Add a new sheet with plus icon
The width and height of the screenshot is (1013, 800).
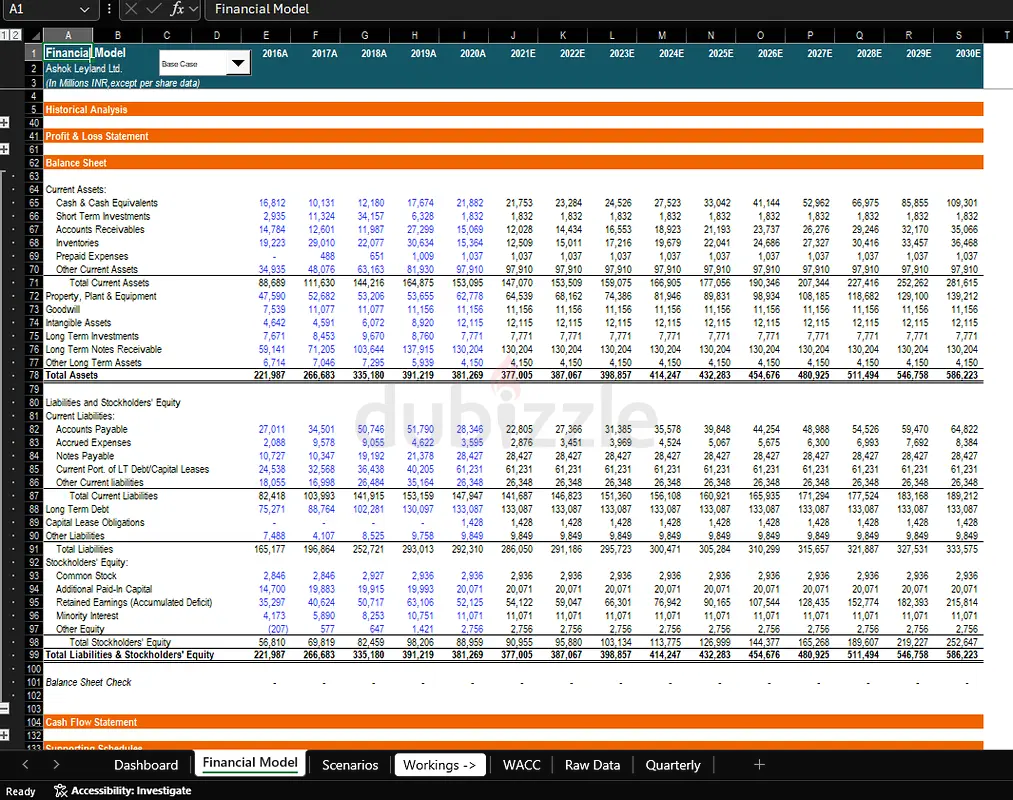[x=759, y=764]
